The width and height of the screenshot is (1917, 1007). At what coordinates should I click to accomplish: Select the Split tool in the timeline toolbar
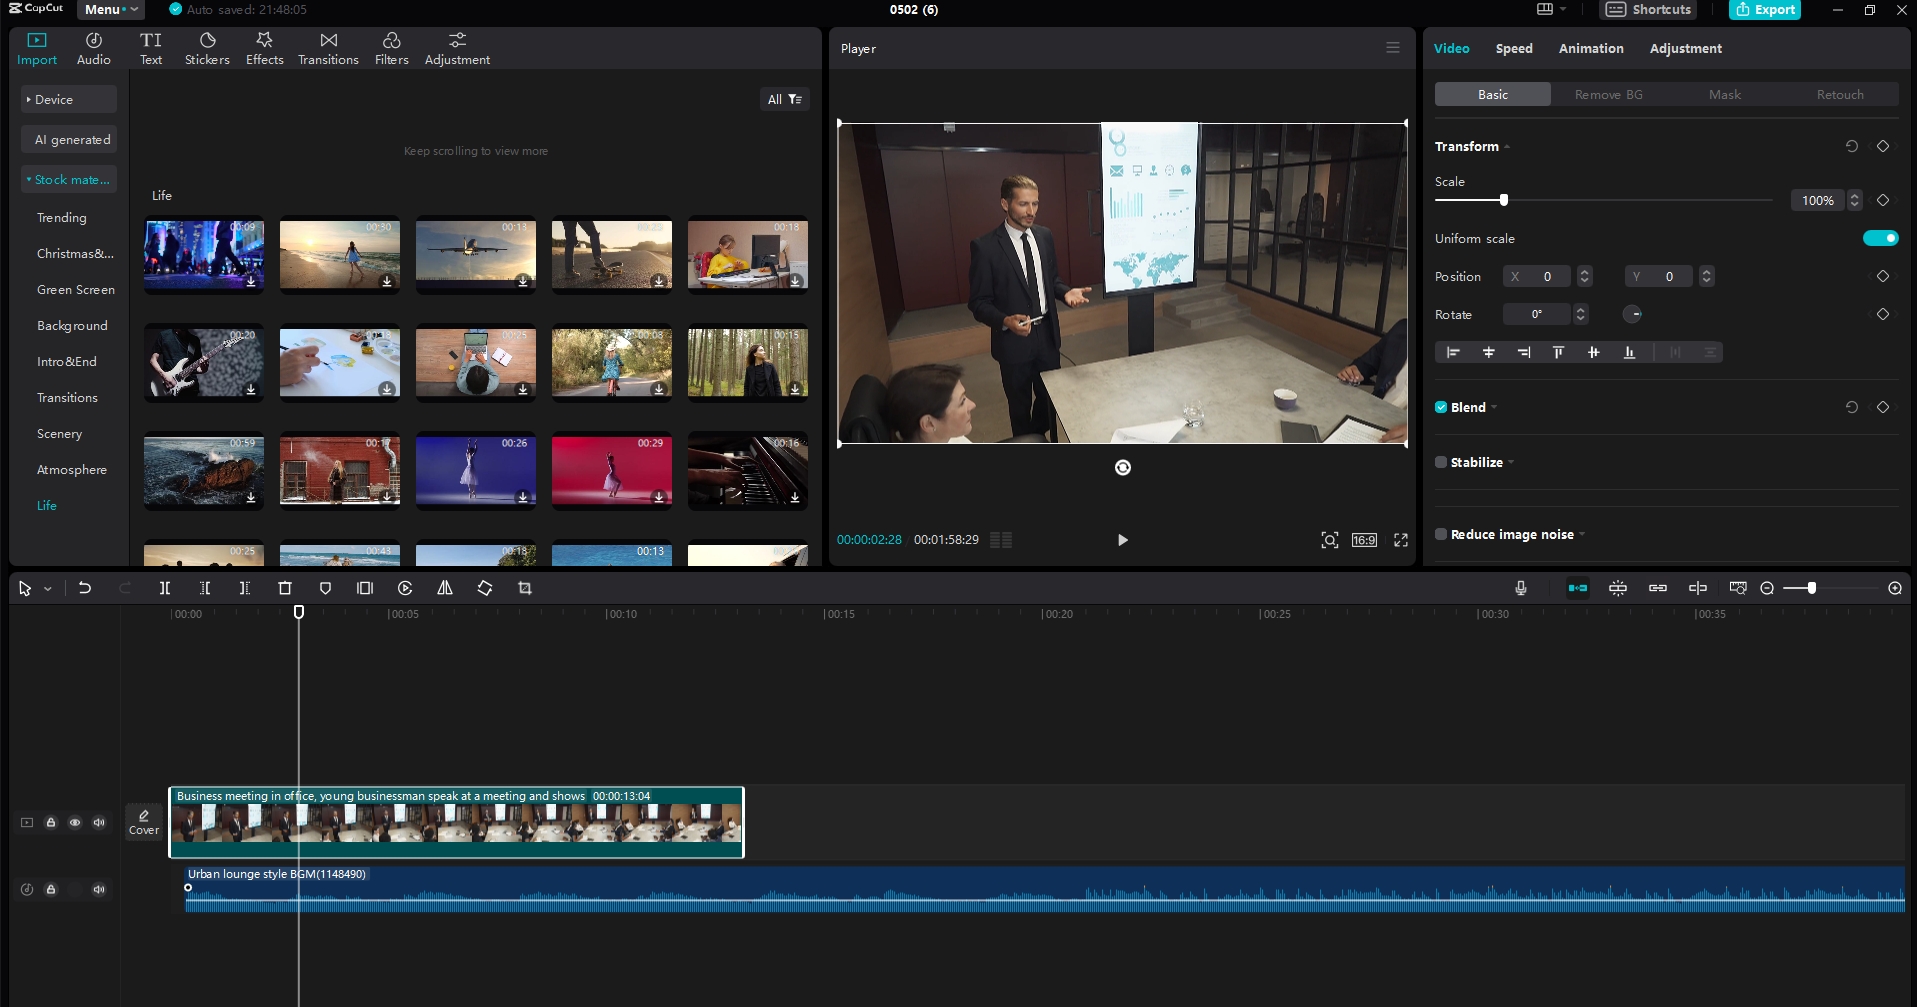tap(165, 588)
